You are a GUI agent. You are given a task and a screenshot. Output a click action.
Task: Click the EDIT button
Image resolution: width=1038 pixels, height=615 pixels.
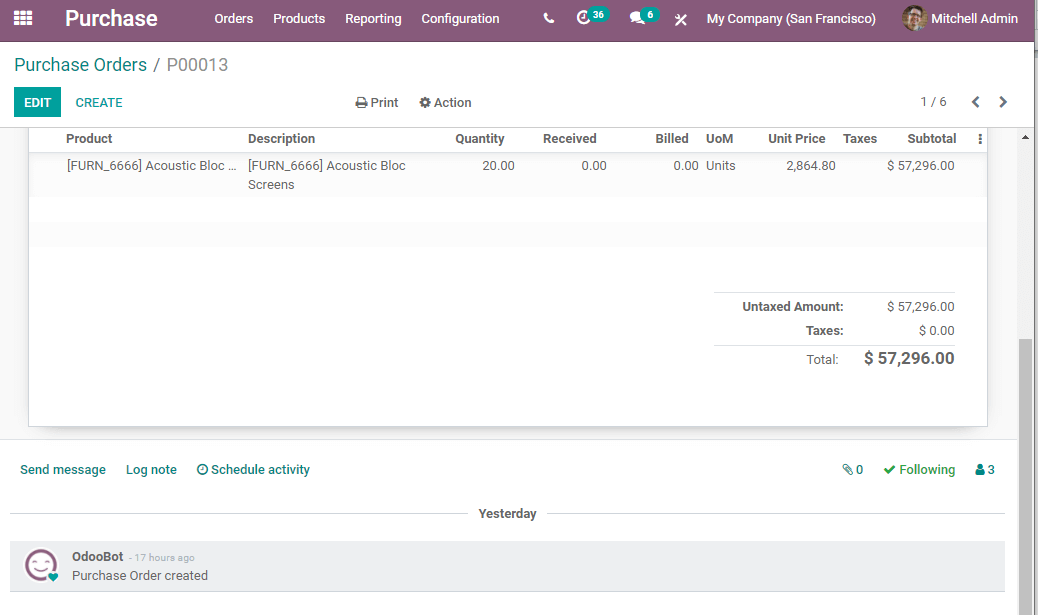pos(37,102)
